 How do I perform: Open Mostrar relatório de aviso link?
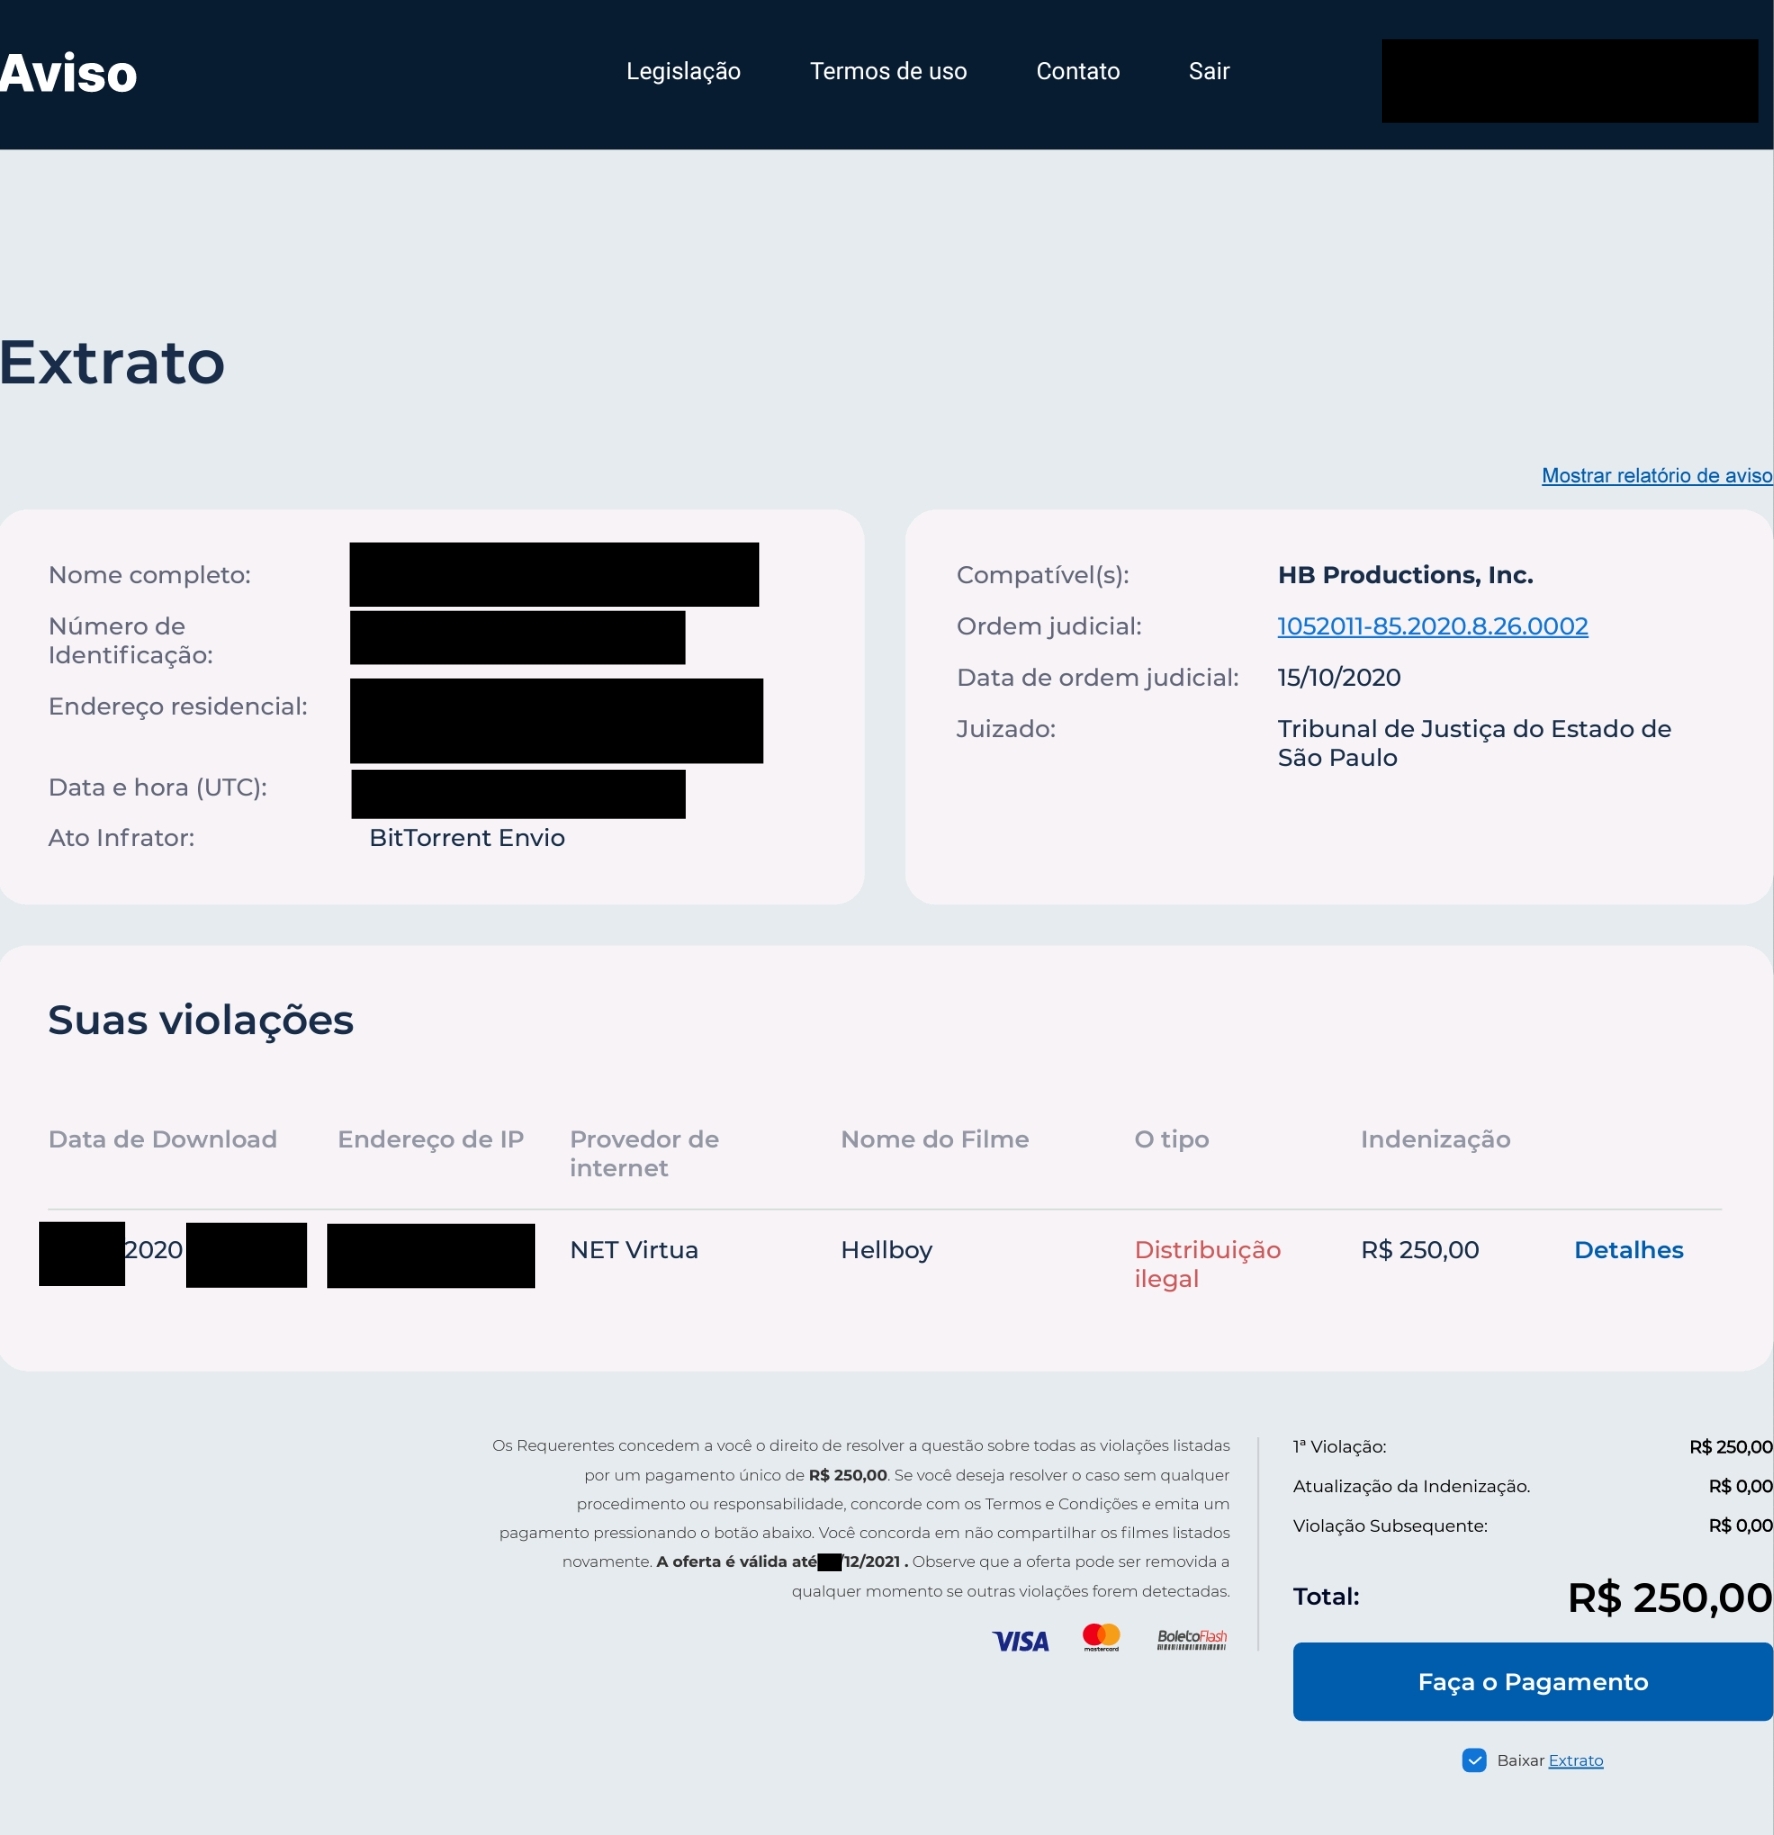pos(1656,475)
